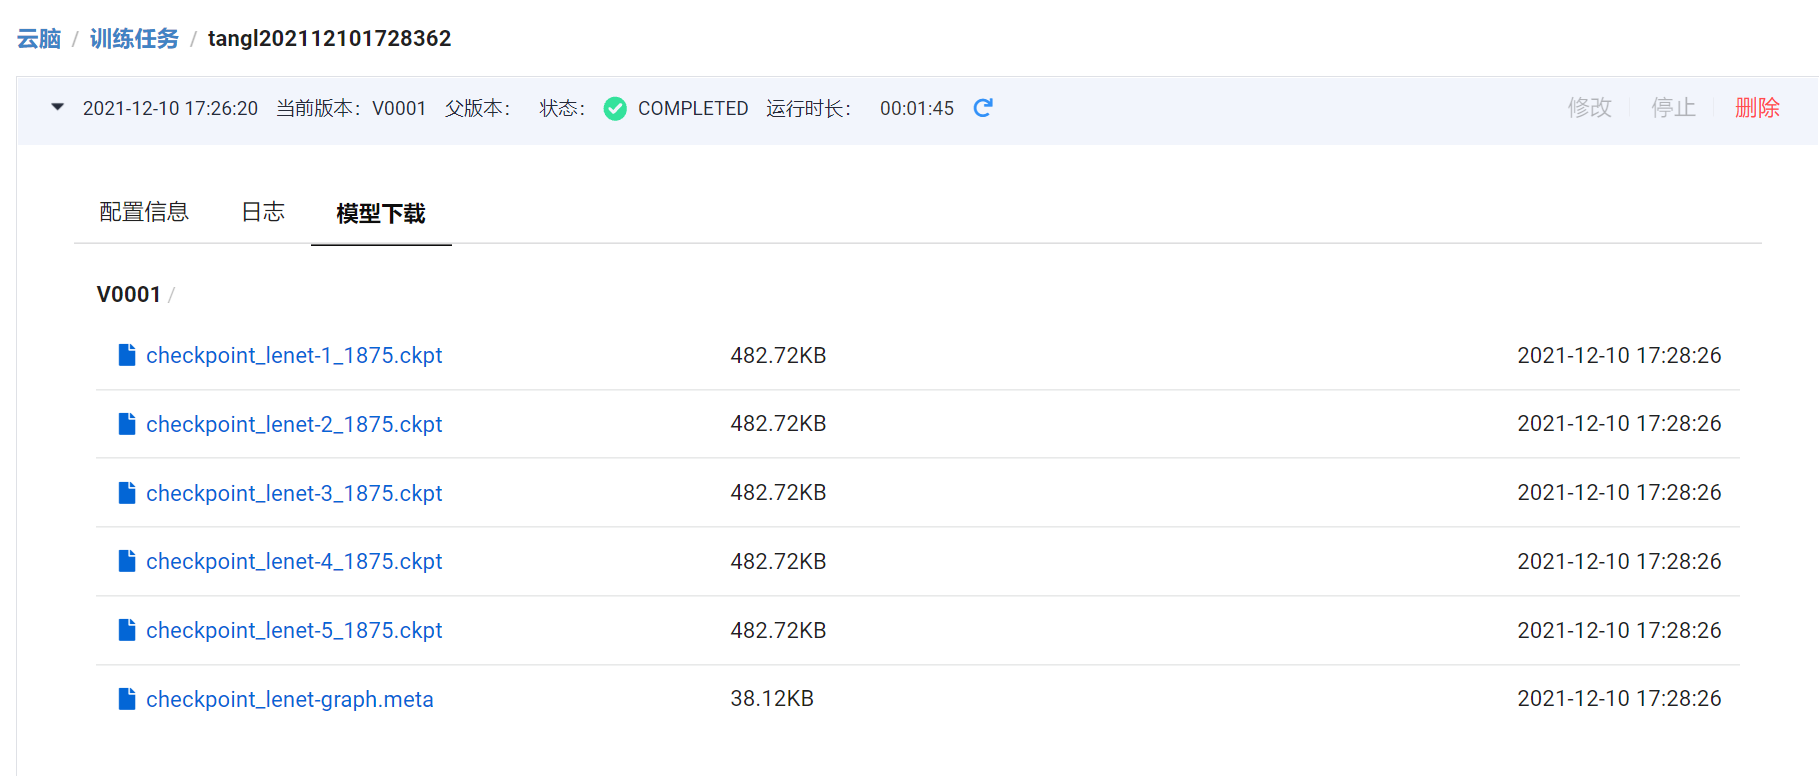The image size is (1819, 776).
Task: Download checkpoint_lenet-3_1875.ckpt file link
Action: (294, 493)
